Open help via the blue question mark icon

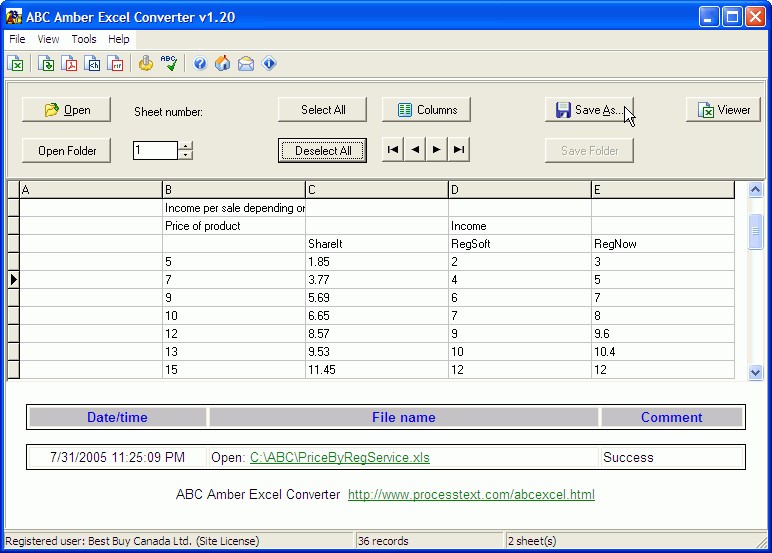(x=200, y=64)
